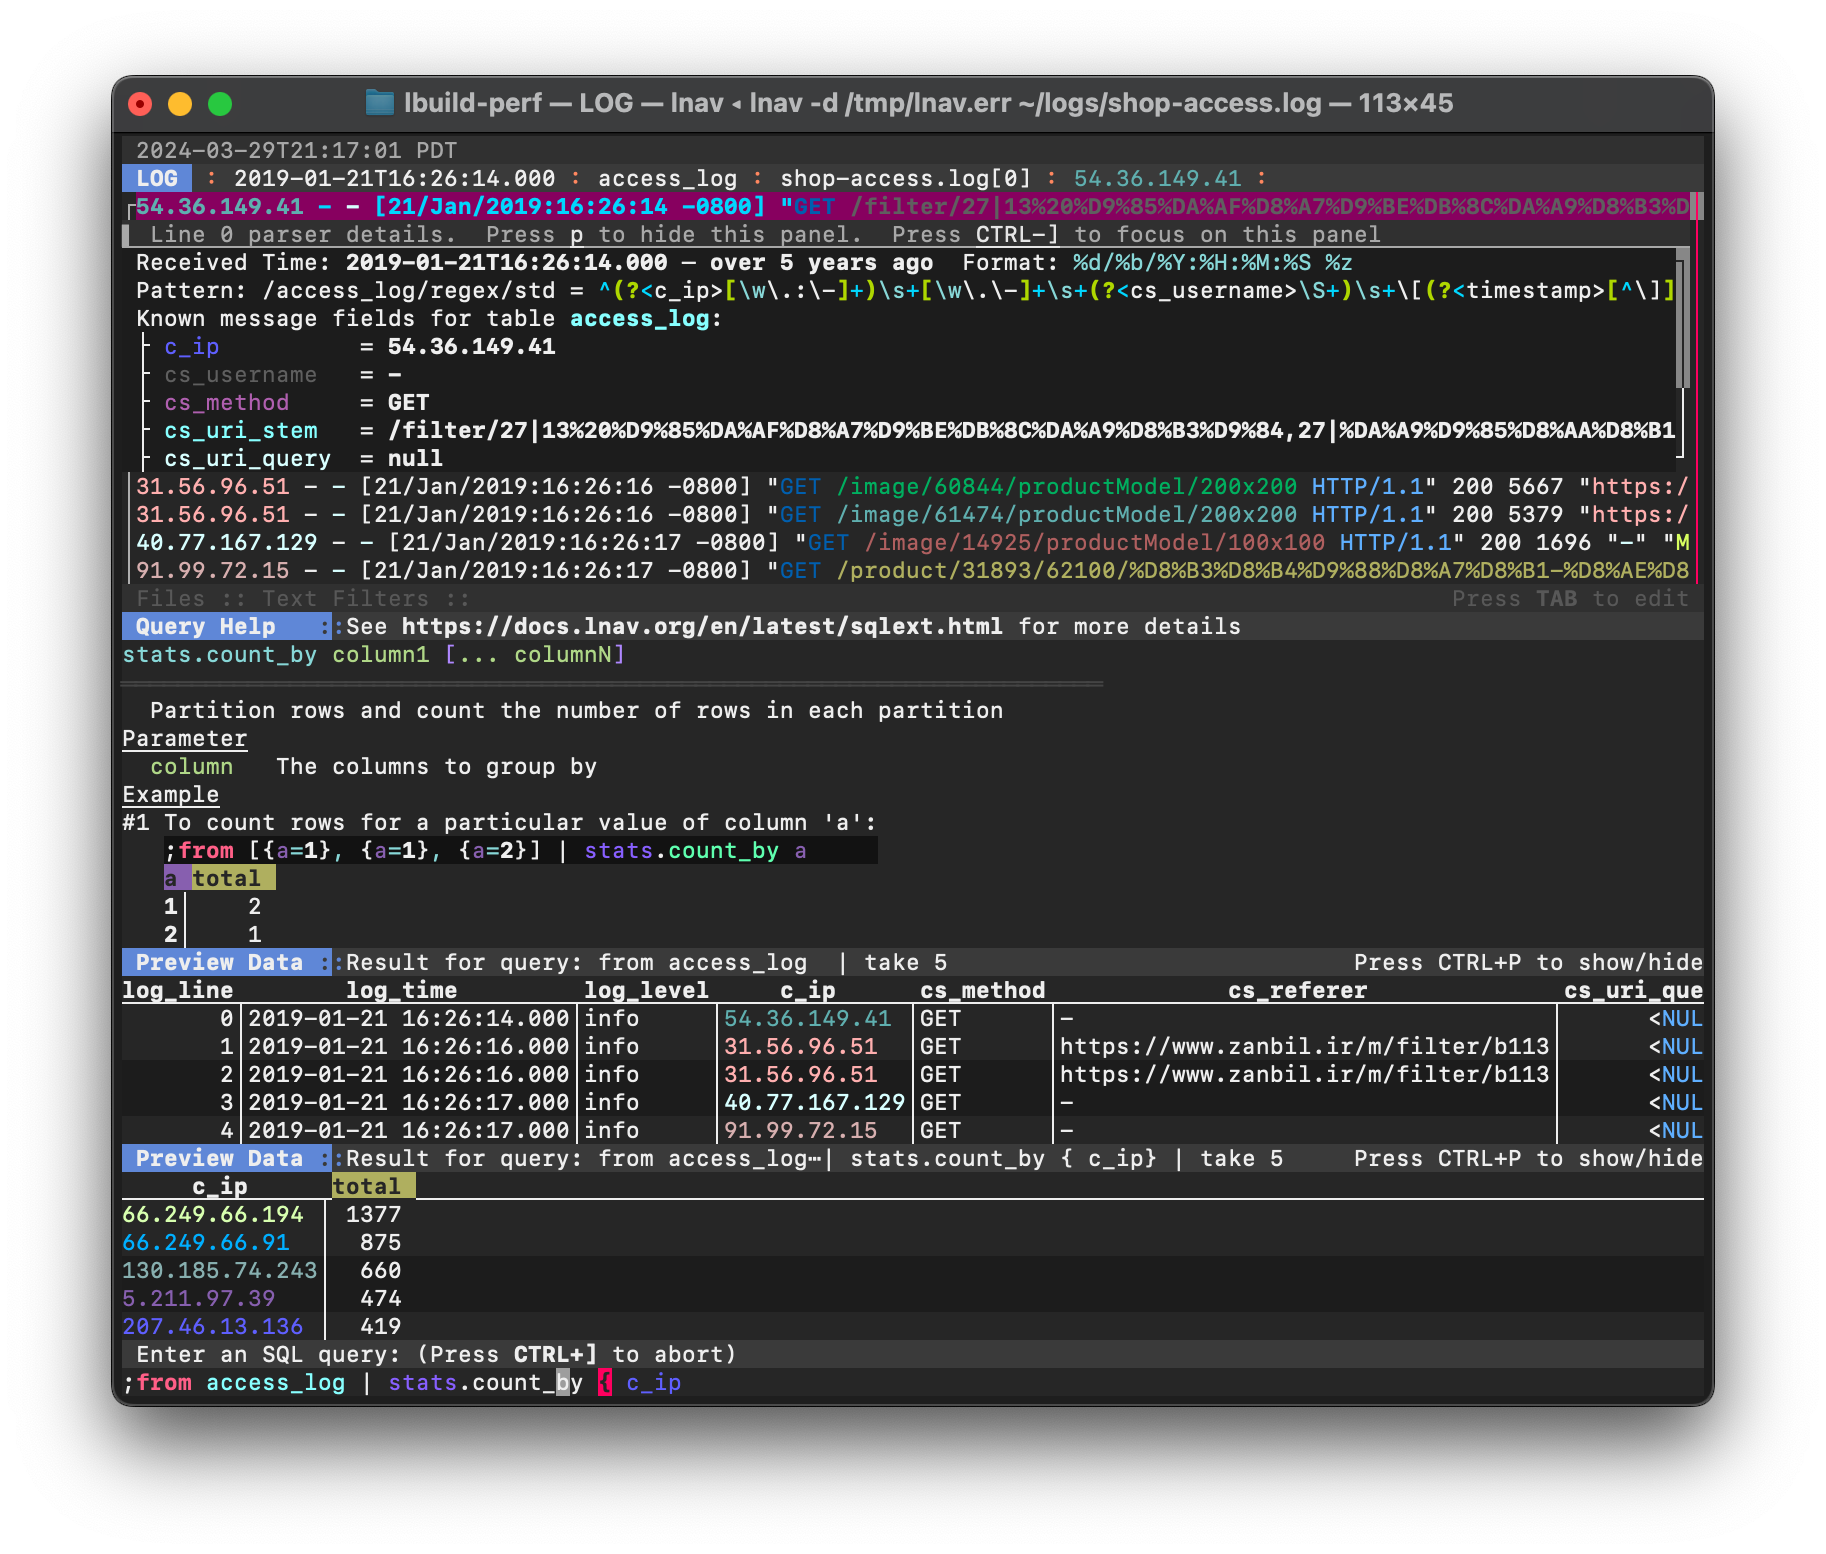Select the LOG view label
The image size is (1826, 1554).
tap(157, 178)
